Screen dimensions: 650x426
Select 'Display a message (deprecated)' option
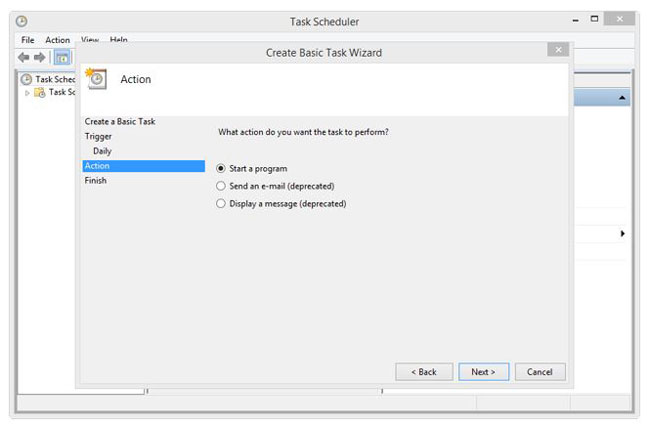click(x=221, y=204)
